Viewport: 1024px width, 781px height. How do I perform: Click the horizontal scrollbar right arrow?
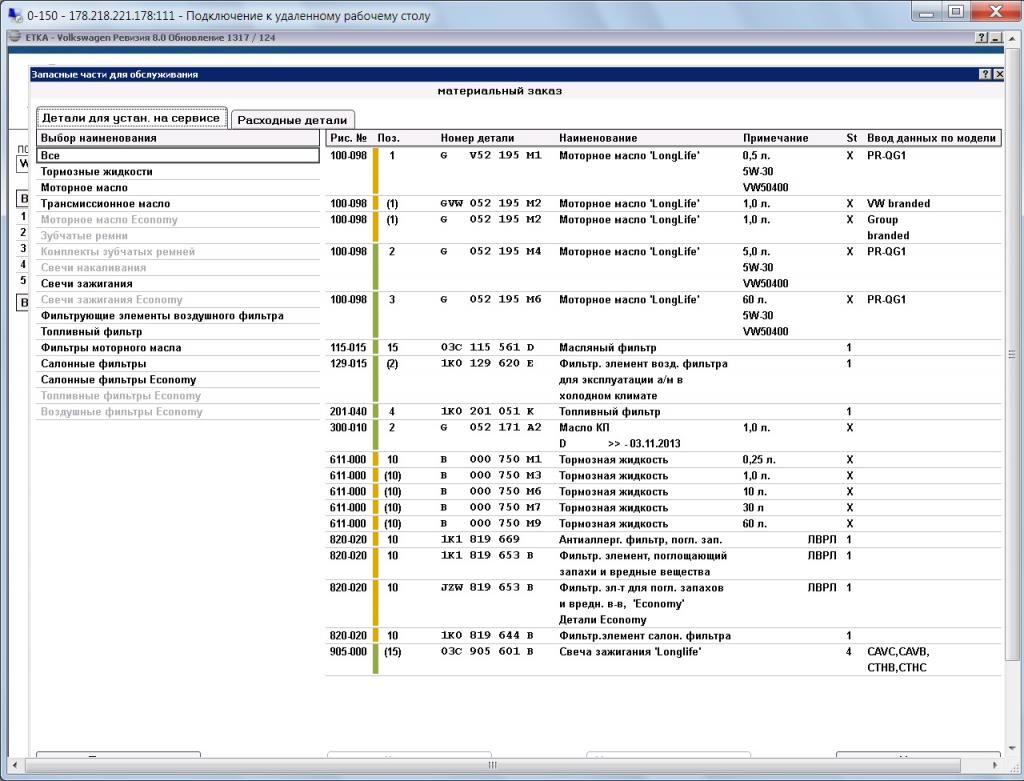[995, 765]
